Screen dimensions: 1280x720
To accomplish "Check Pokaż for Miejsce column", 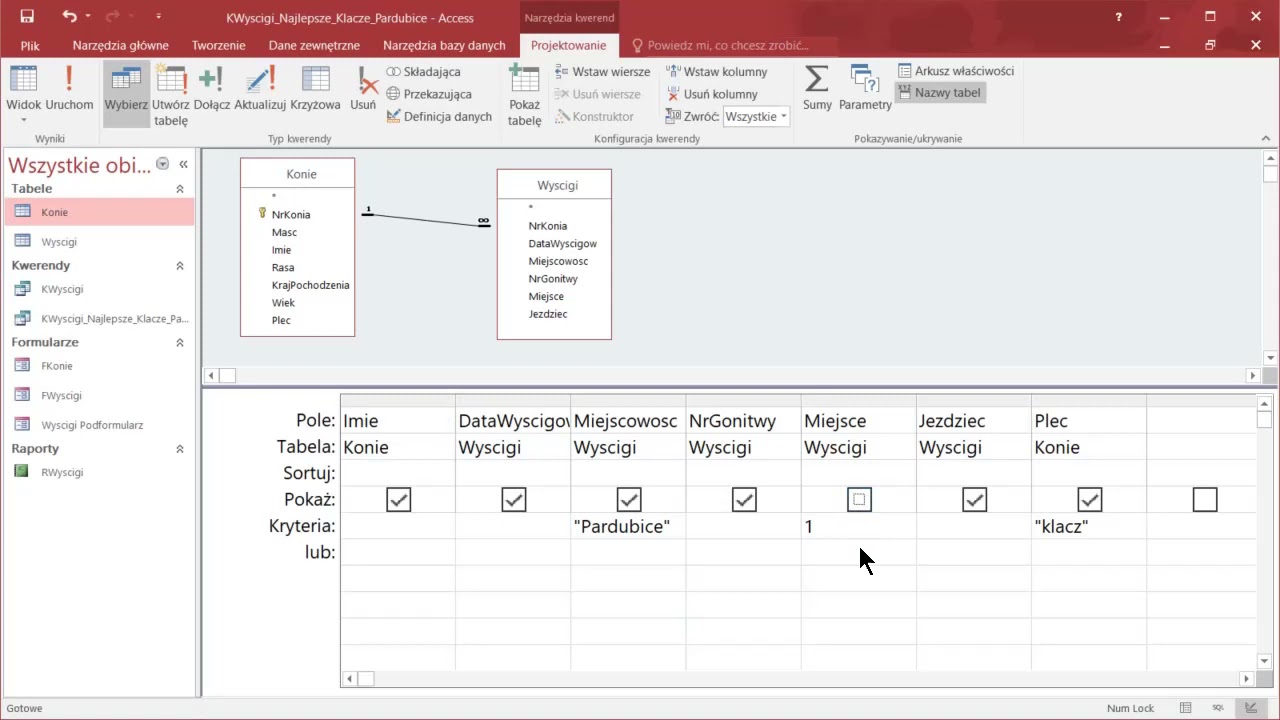I will (859, 499).
